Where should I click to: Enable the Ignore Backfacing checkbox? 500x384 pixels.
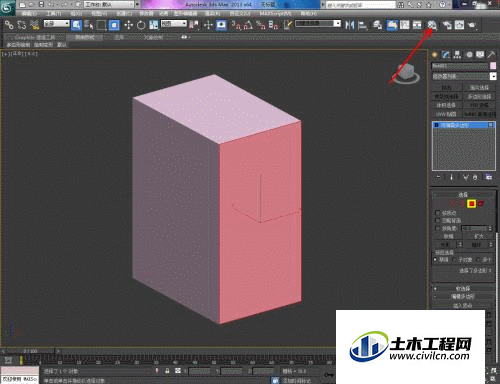pyautogui.click(x=438, y=220)
